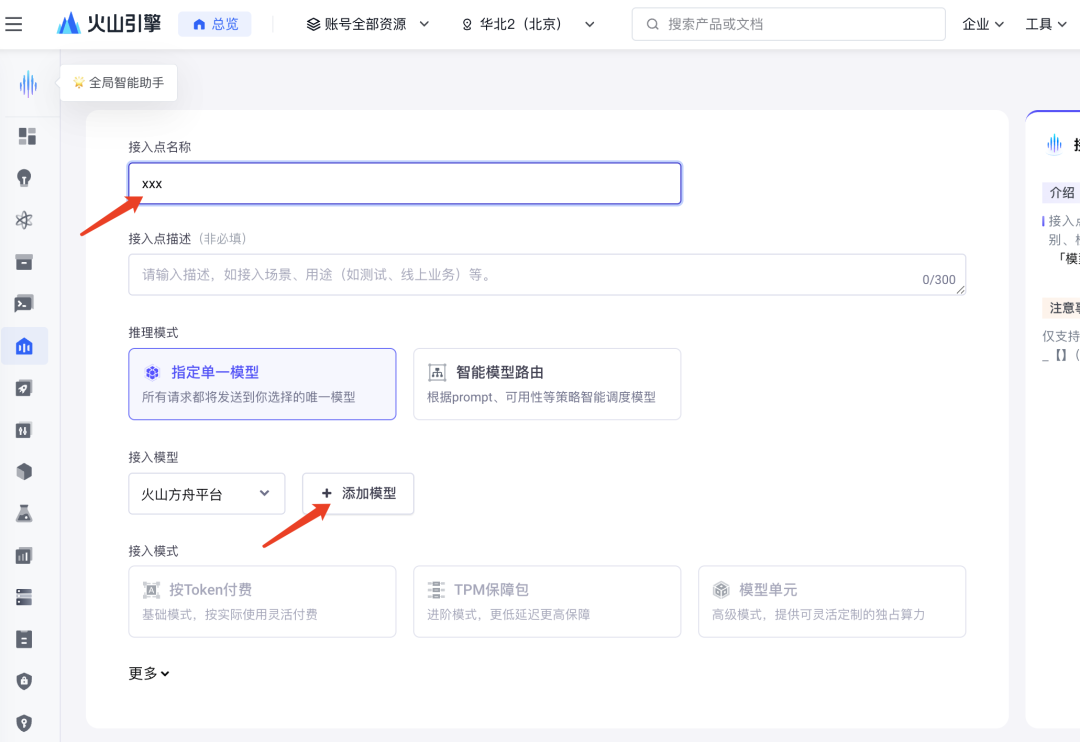
Task: Click the shield lock sidebar icon
Action: 24,681
